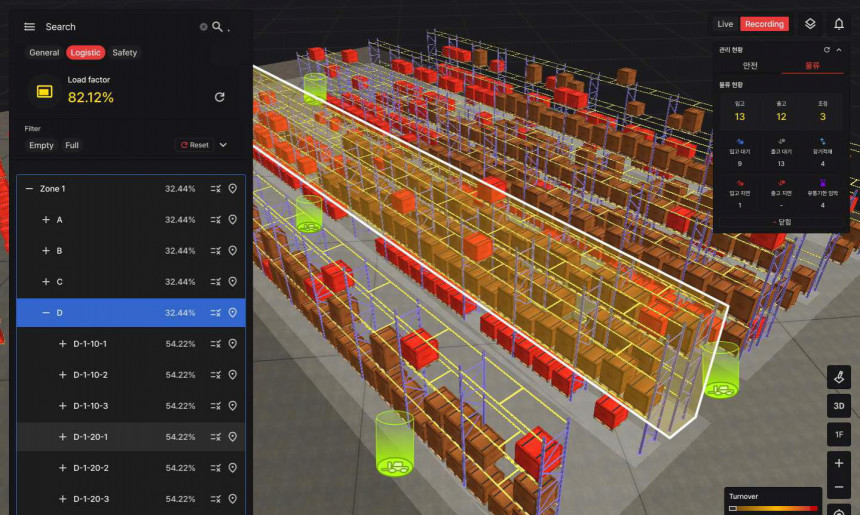Viewport: 860px width, 515px height.
Task: Switch to Live mode
Action: [x=725, y=24]
